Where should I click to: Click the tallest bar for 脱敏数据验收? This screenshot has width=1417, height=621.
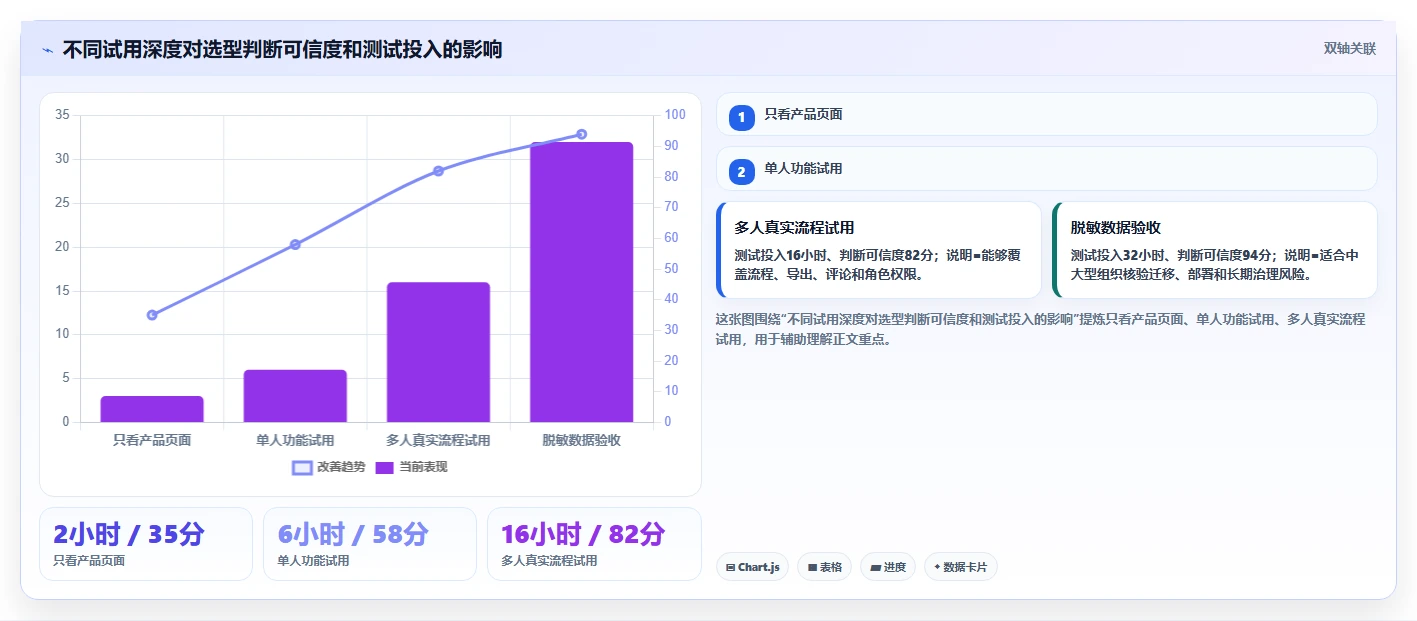point(582,282)
